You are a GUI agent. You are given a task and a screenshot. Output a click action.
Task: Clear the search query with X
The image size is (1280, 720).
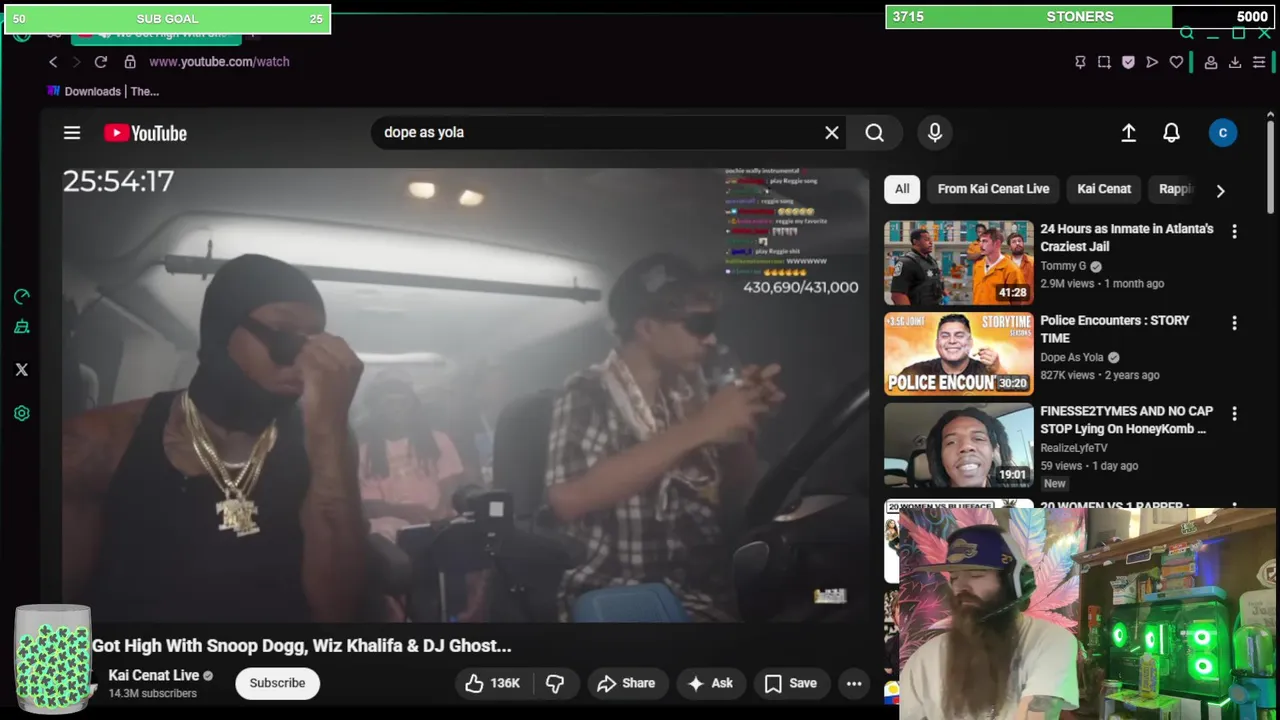pyautogui.click(x=832, y=132)
